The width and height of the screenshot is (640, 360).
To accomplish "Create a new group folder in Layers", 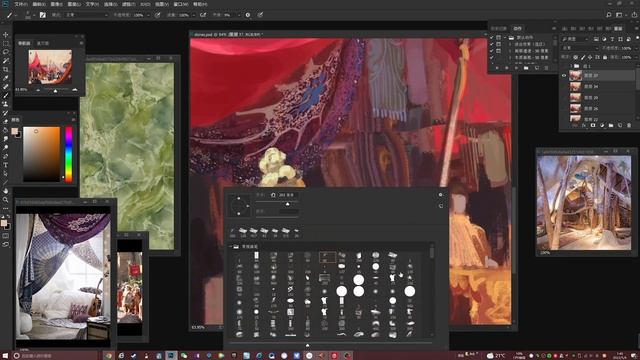I will [x=611, y=126].
